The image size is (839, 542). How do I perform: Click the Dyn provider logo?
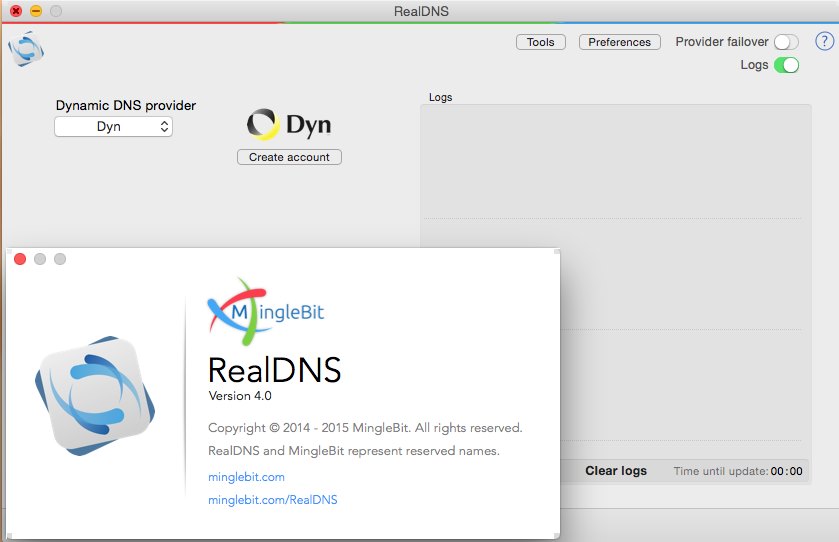pos(289,124)
